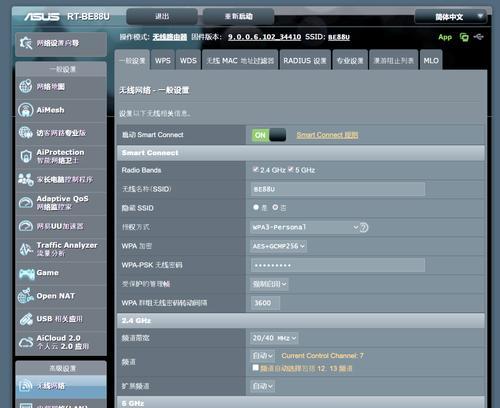
Task: Open the UU accelerator icon
Action: [x=26, y=226]
